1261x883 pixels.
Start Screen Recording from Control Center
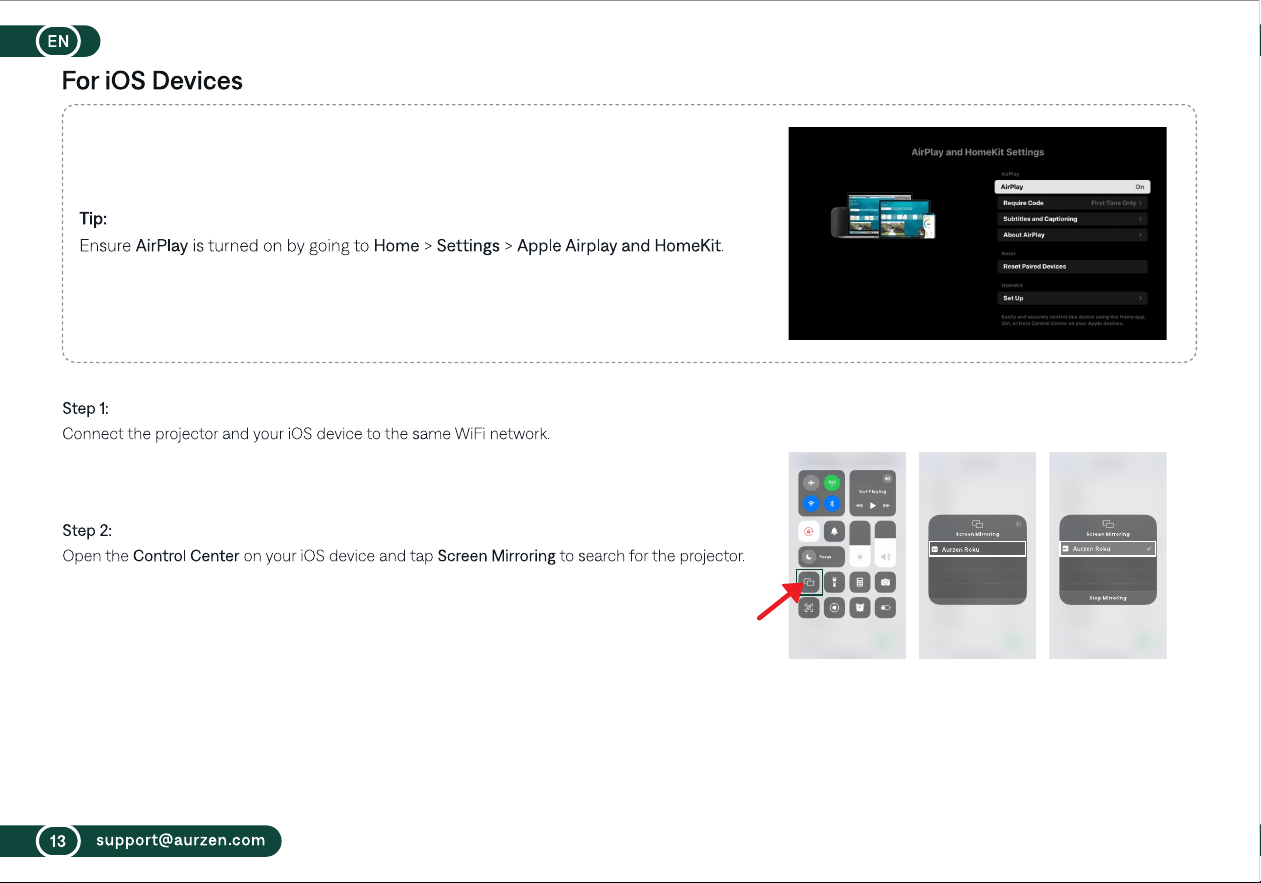click(x=834, y=607)
